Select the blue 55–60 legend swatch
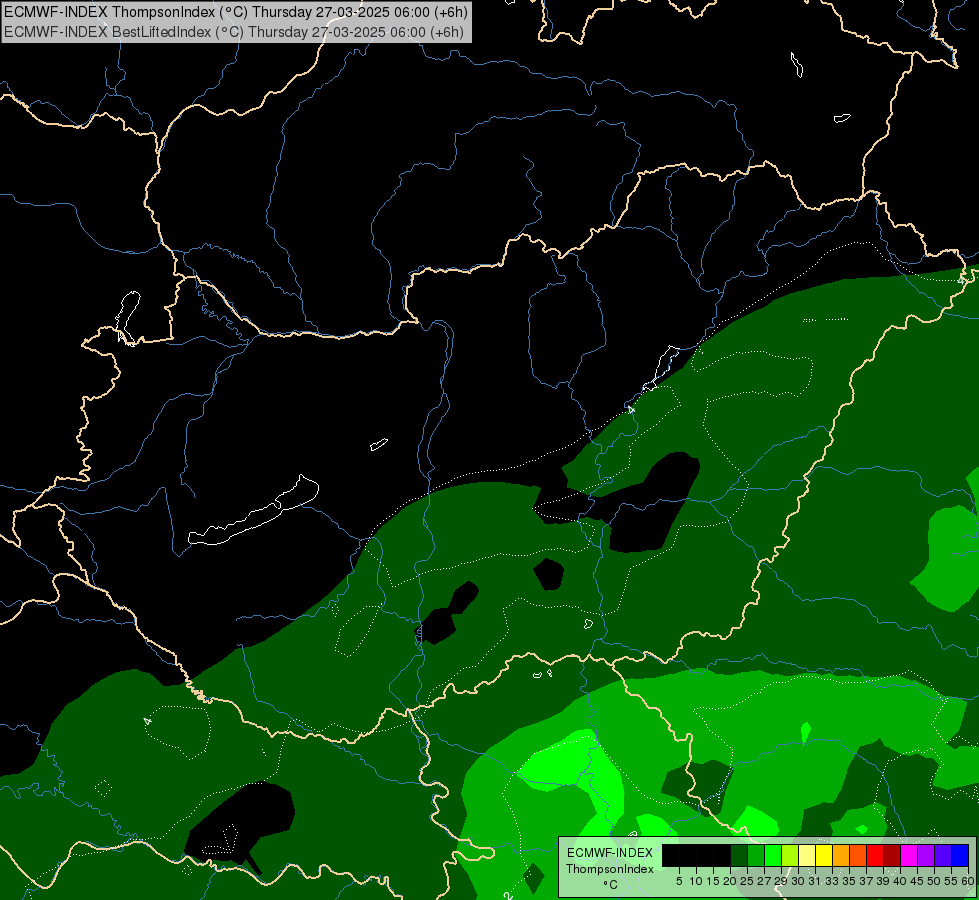 (x=960, y=855)
